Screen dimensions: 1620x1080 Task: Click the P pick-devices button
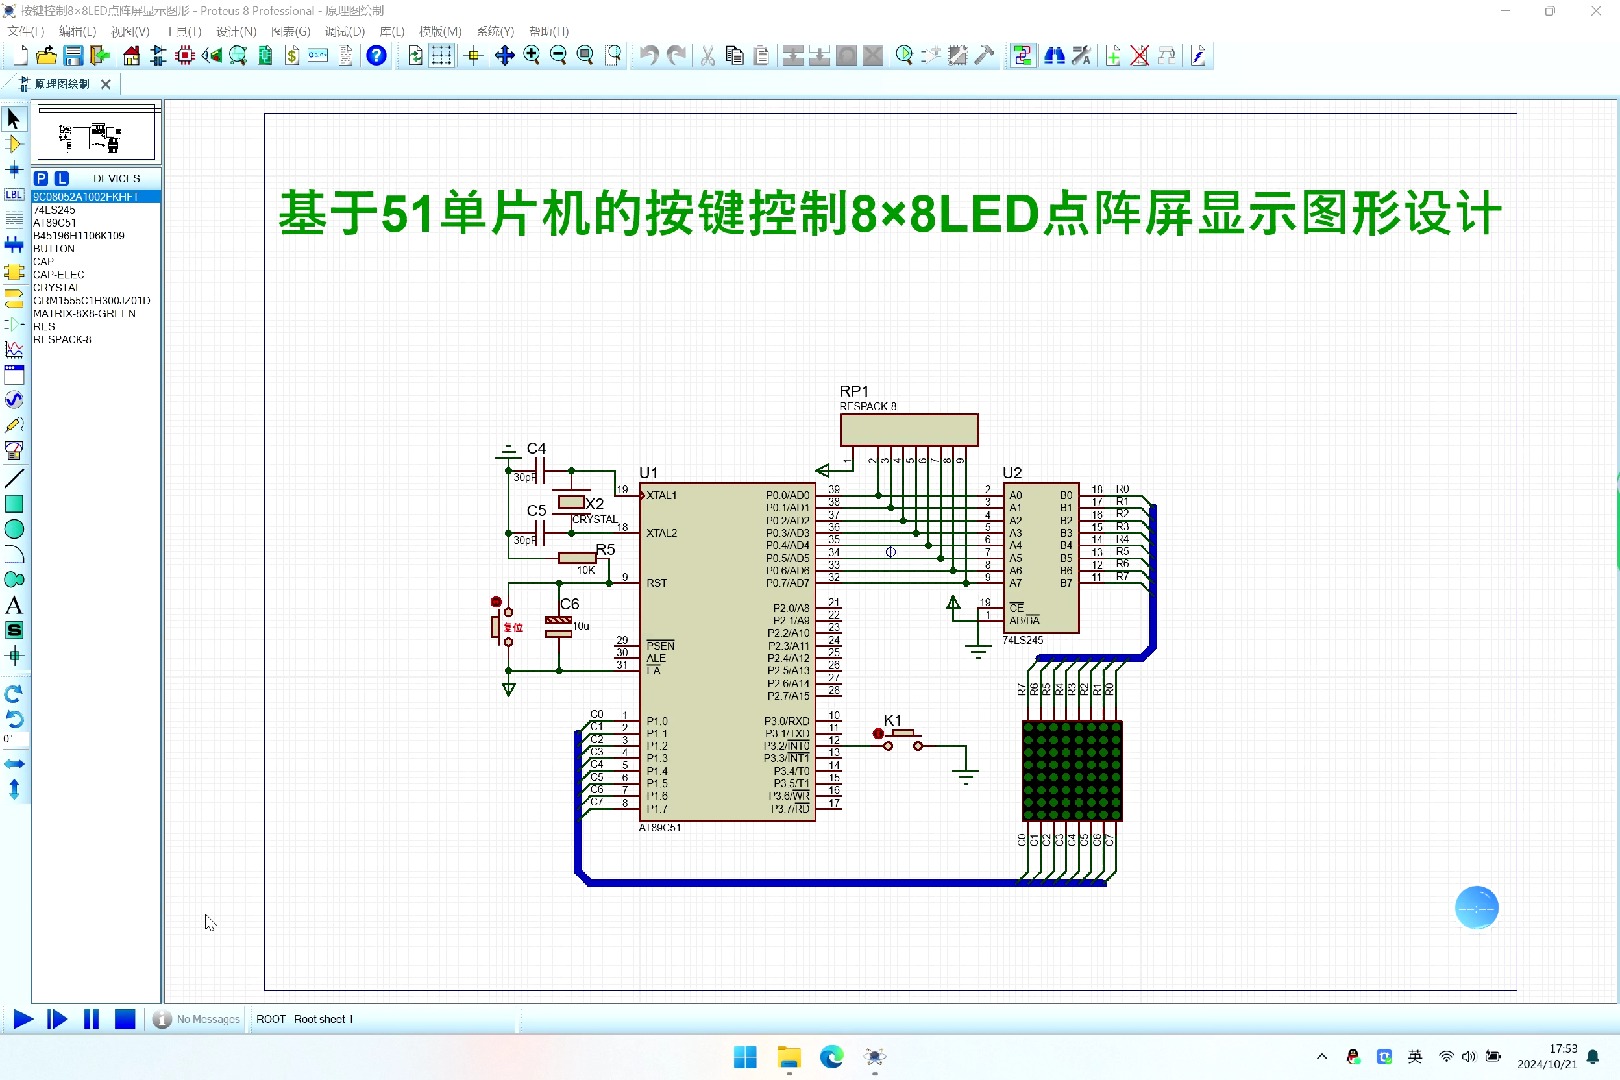[41, 178]
